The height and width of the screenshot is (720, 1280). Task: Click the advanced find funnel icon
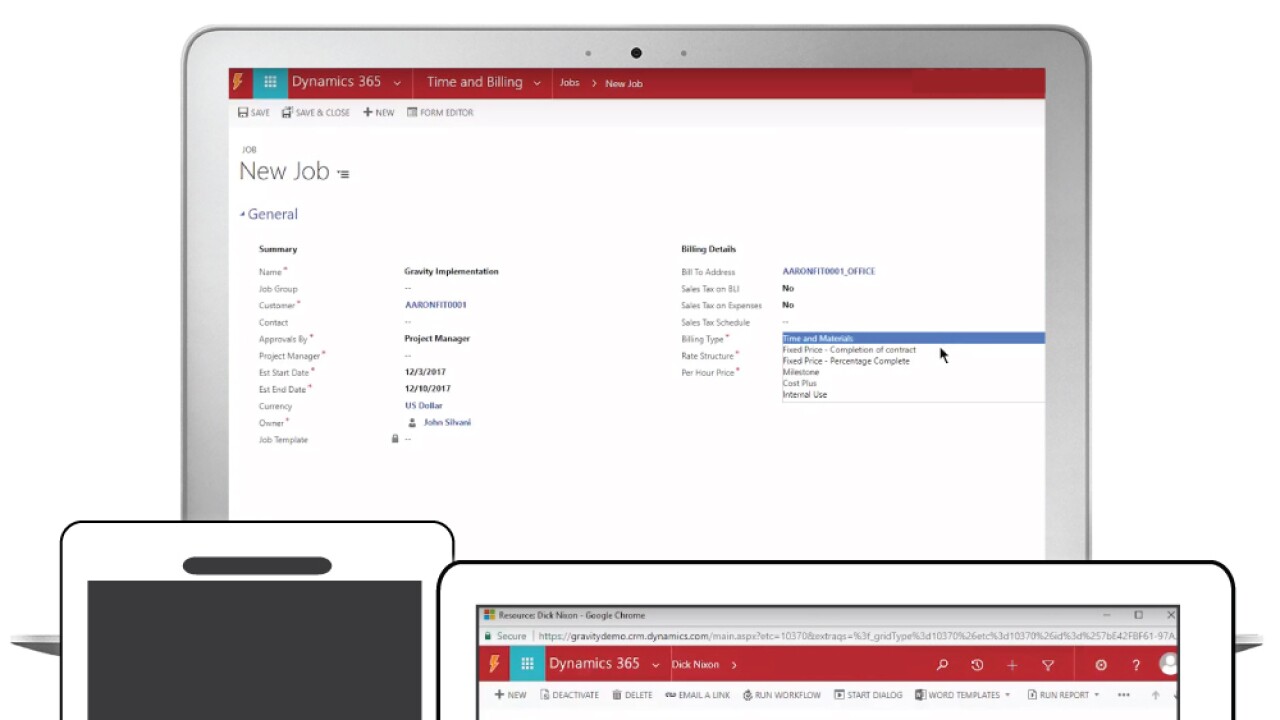pos(1048,665)
